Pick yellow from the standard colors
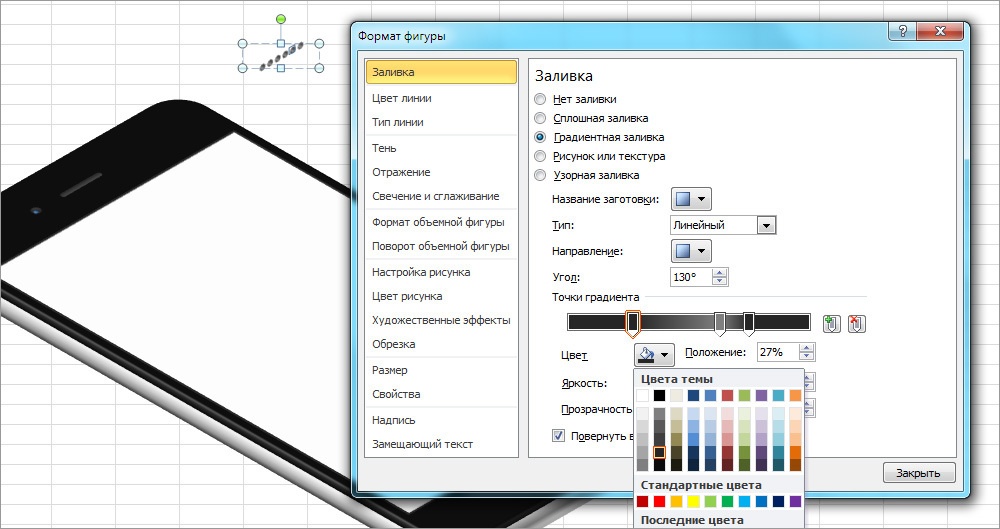This screenshot has width=1000, height=529. (693, 502)
